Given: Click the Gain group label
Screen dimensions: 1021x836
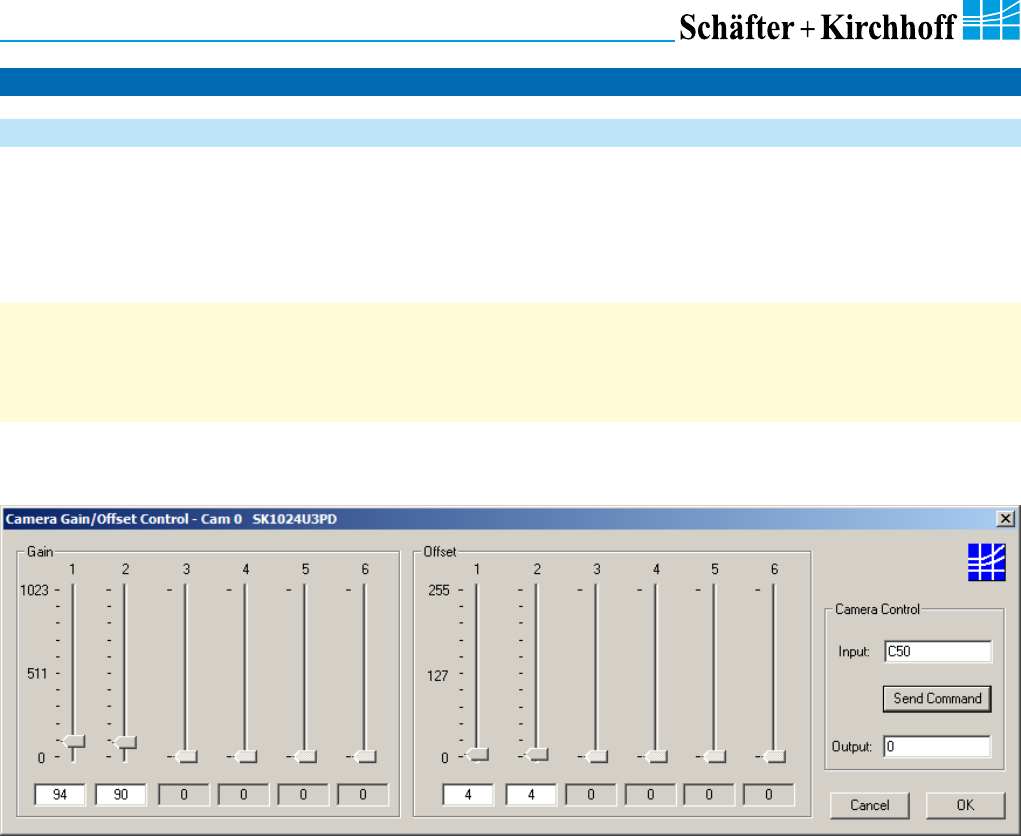Looking at the screenshot, I should pos(40,551).
